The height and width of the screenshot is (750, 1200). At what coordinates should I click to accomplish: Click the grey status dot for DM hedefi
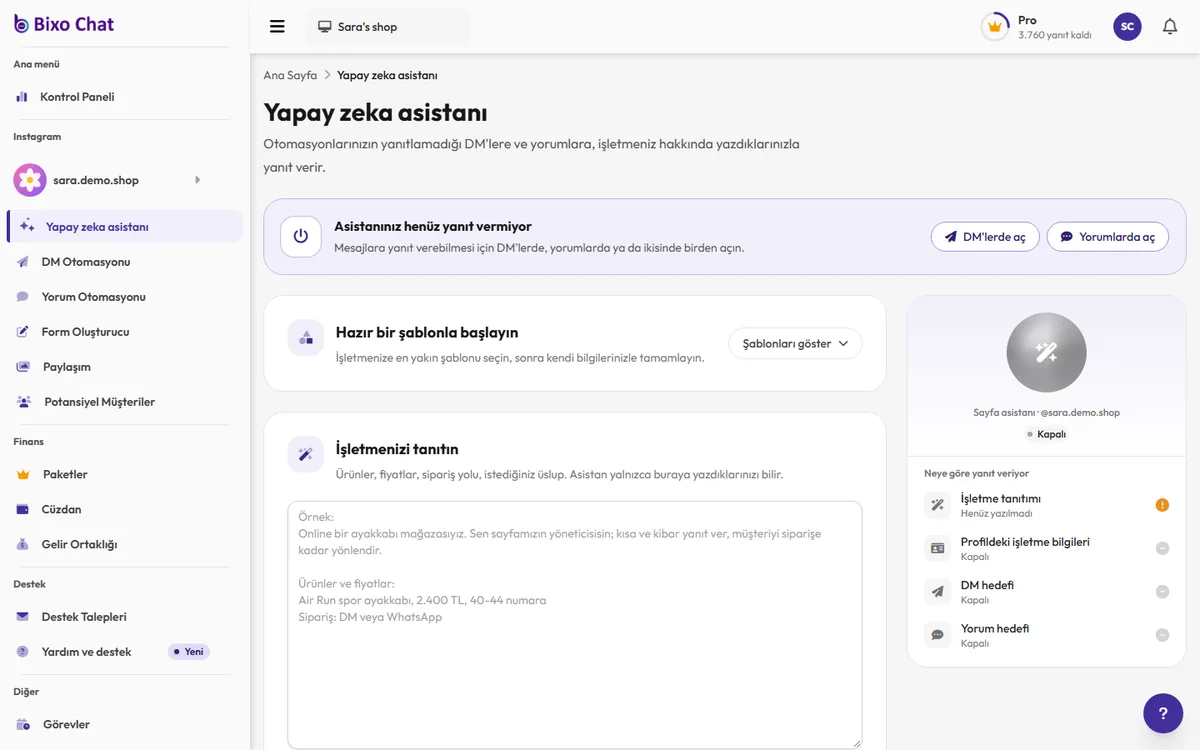[x=1162, y=592]
